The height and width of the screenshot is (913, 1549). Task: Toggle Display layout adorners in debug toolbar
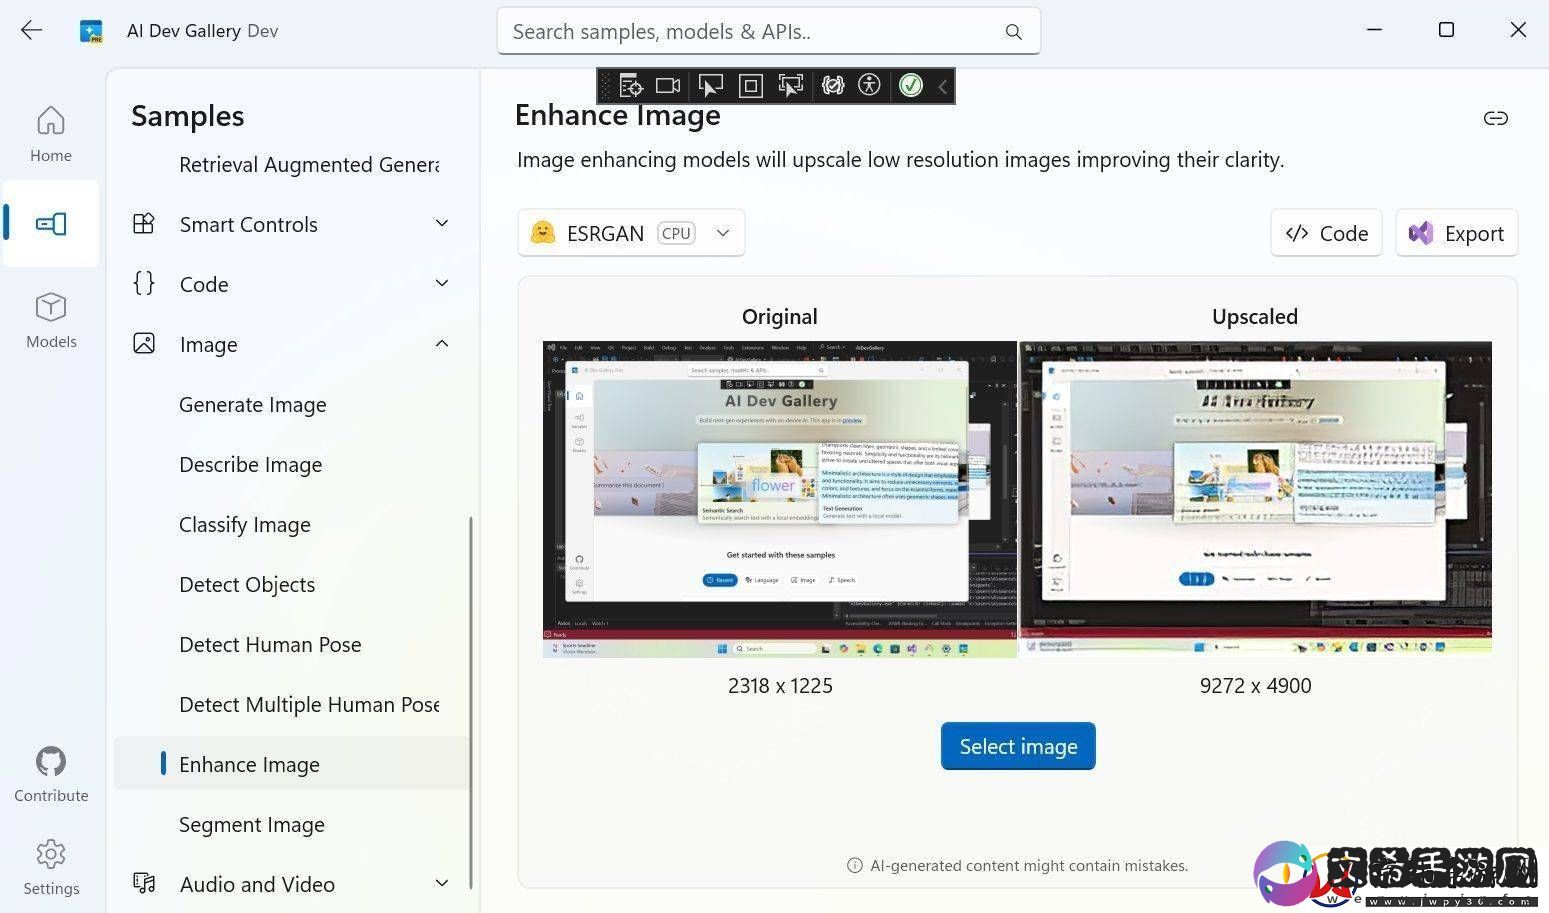[x=751, y=86]
